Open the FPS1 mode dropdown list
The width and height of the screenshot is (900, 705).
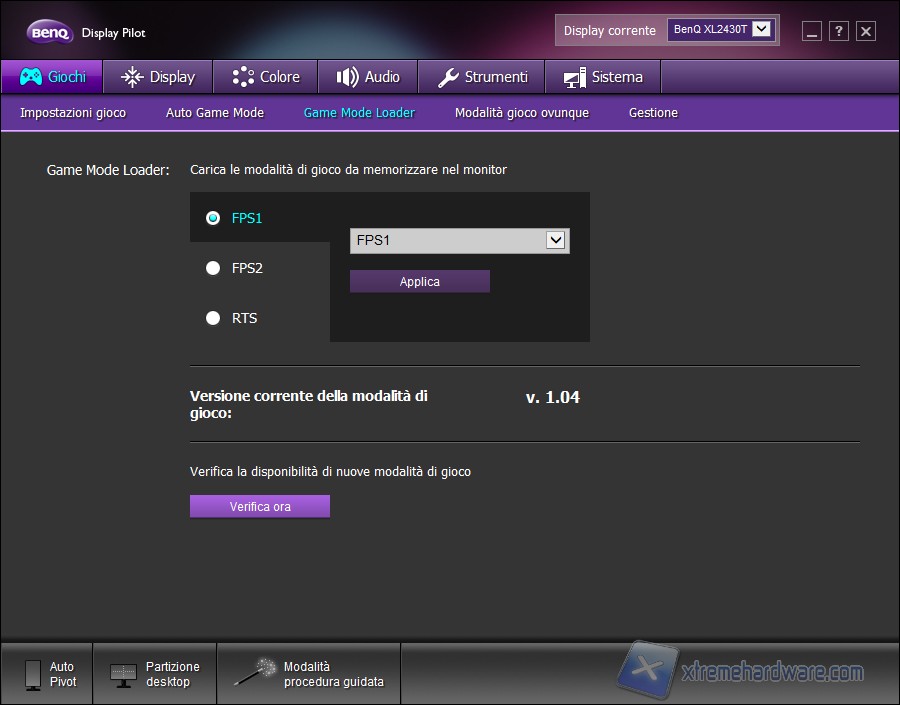coord(557,240)
